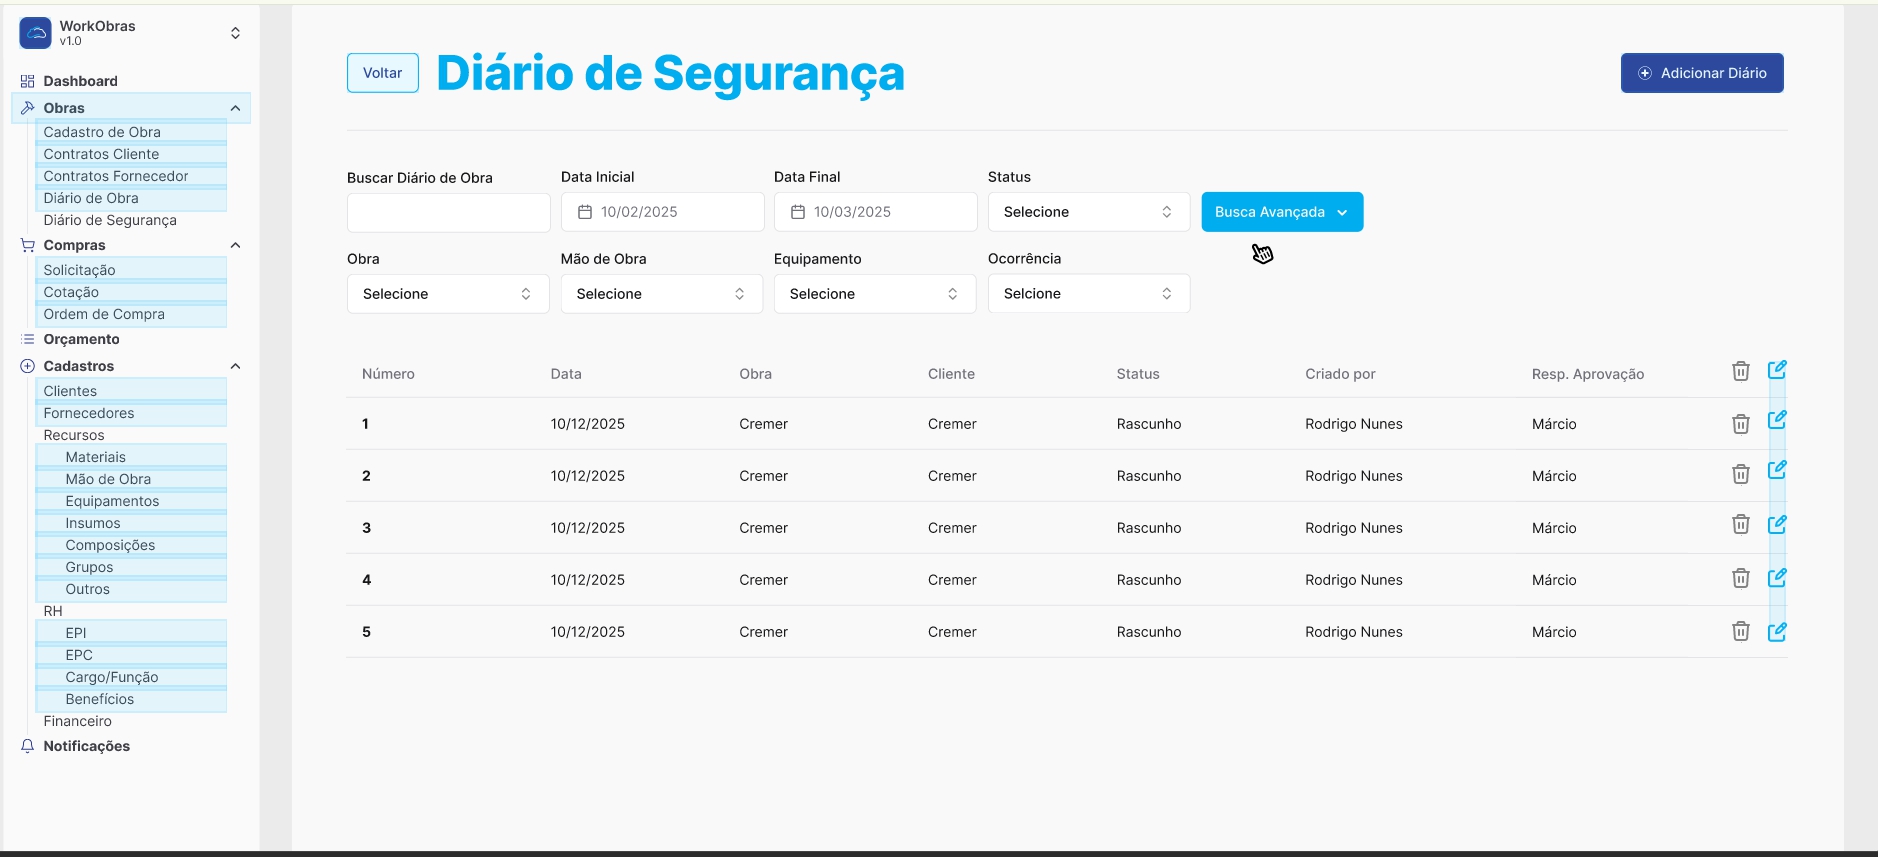Edit diary row number 2
This screenshot has height=857, width=1878.
point(1776,470)
